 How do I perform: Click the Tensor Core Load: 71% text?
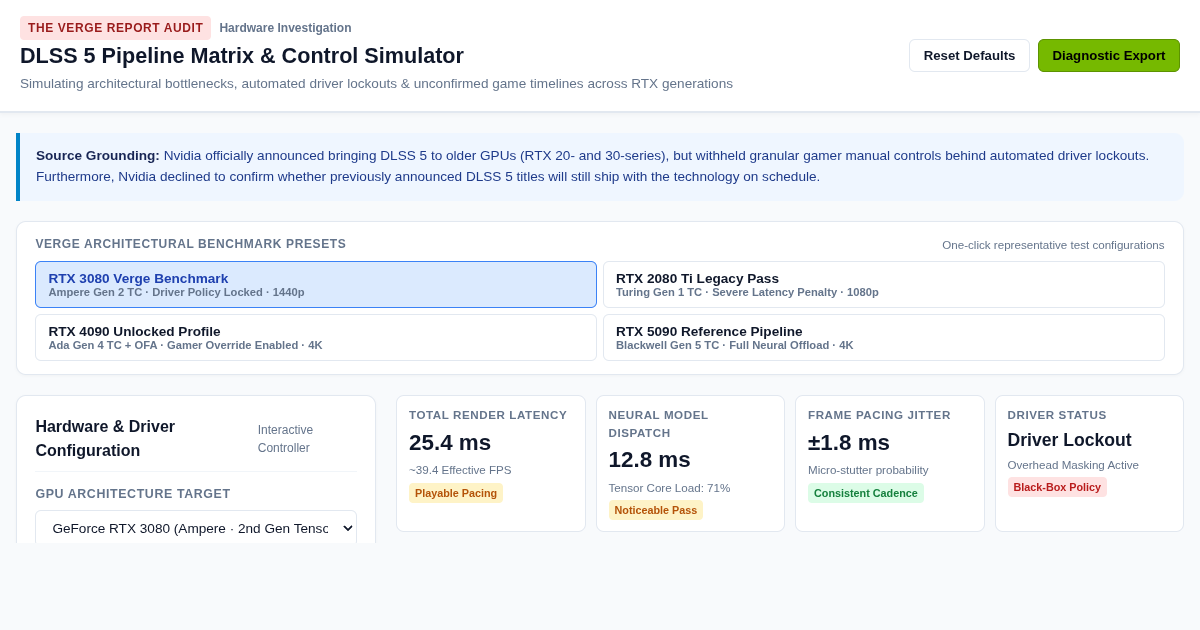pyautogui.click(x=670, y=488)
